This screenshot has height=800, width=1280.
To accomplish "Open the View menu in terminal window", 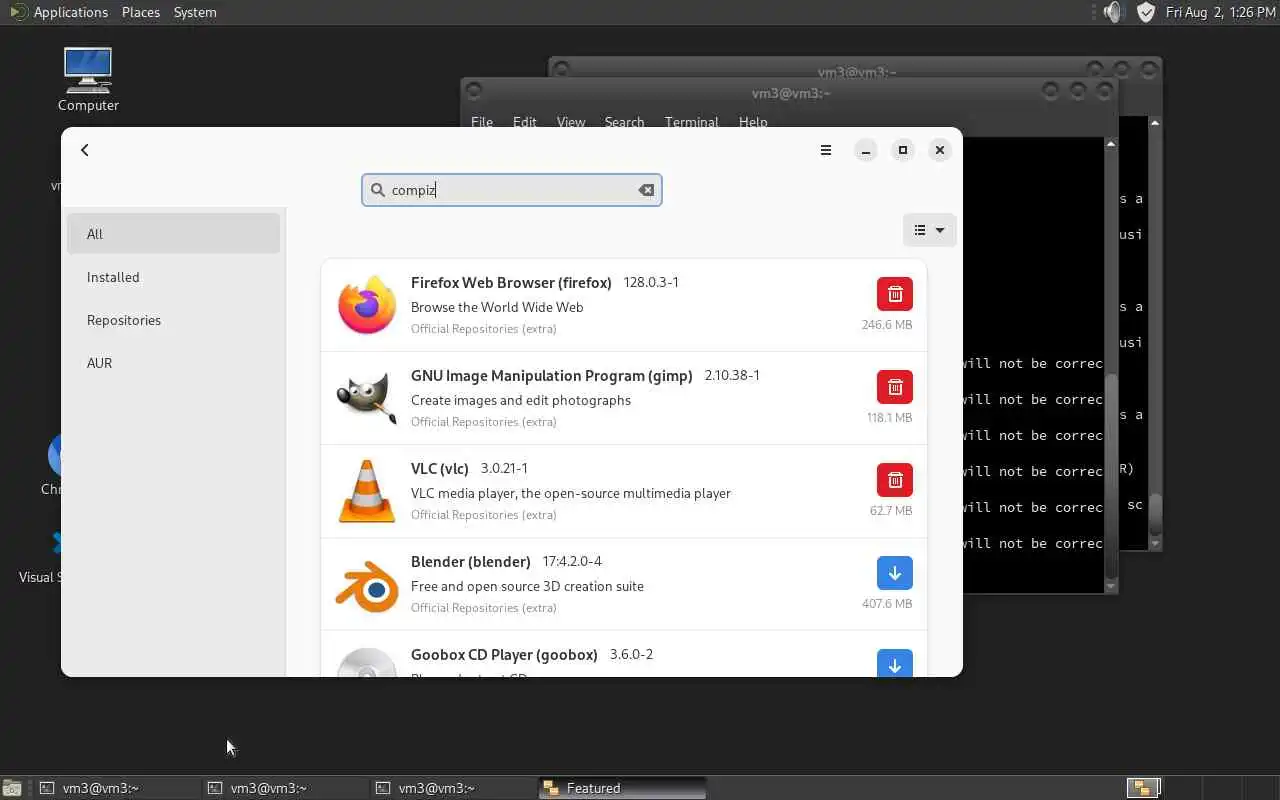I will [x=571, y=122].
